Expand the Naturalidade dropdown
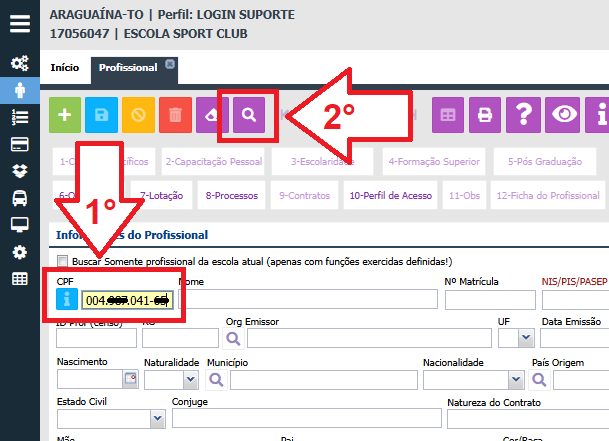Screen dimensions: 609x441 [x=190, y=379]
